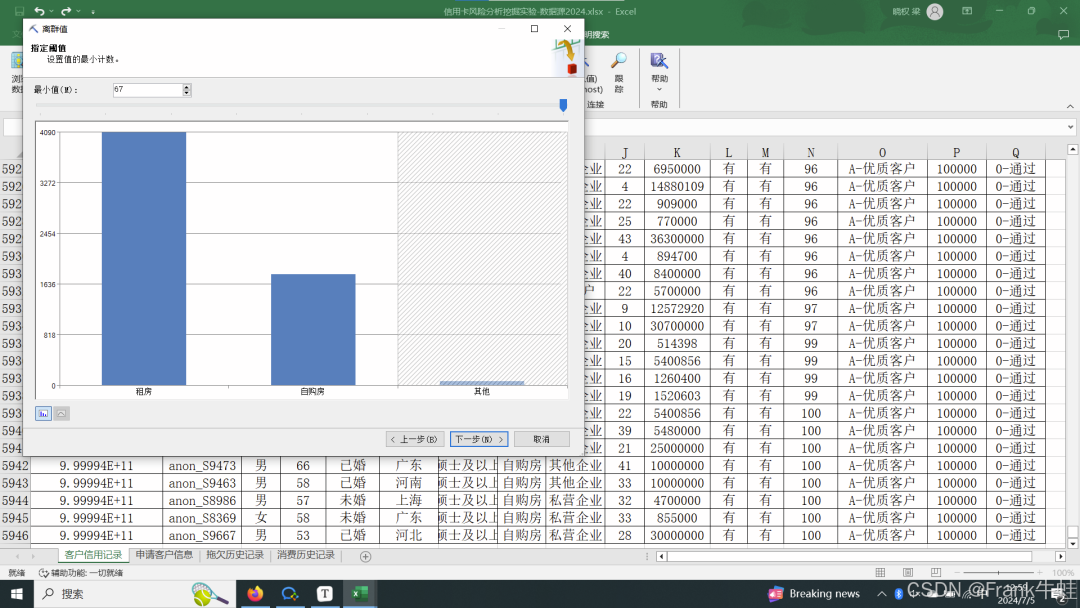Open the comments speech-bubble icon
The image size is (1080, 608).
pyautogui.click(x=1063, y=34)
